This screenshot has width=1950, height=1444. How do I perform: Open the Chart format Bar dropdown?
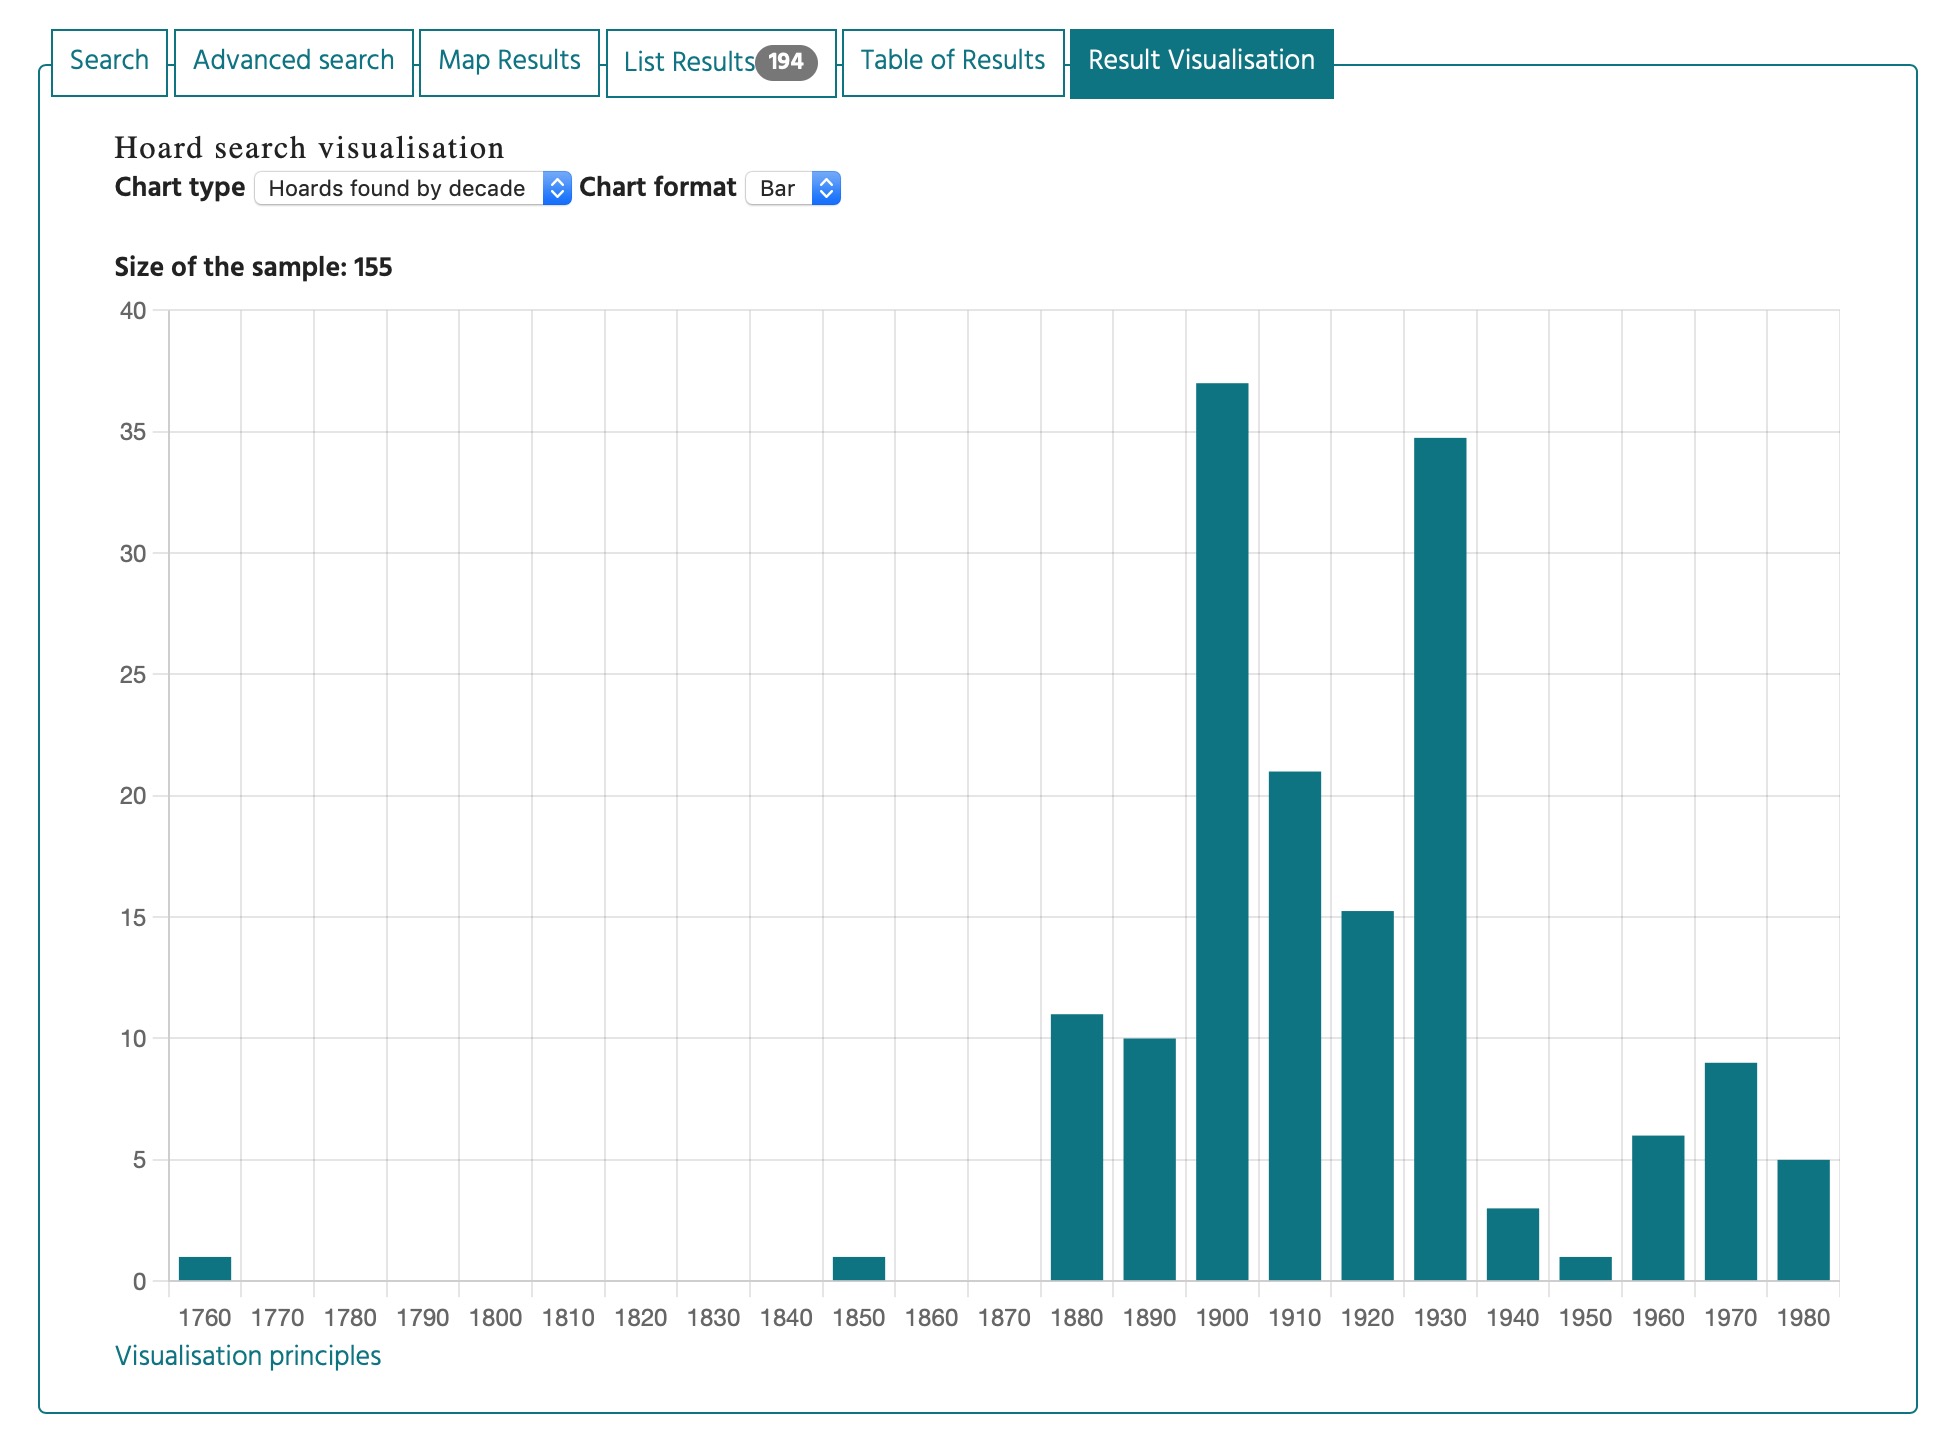(780, 188)
